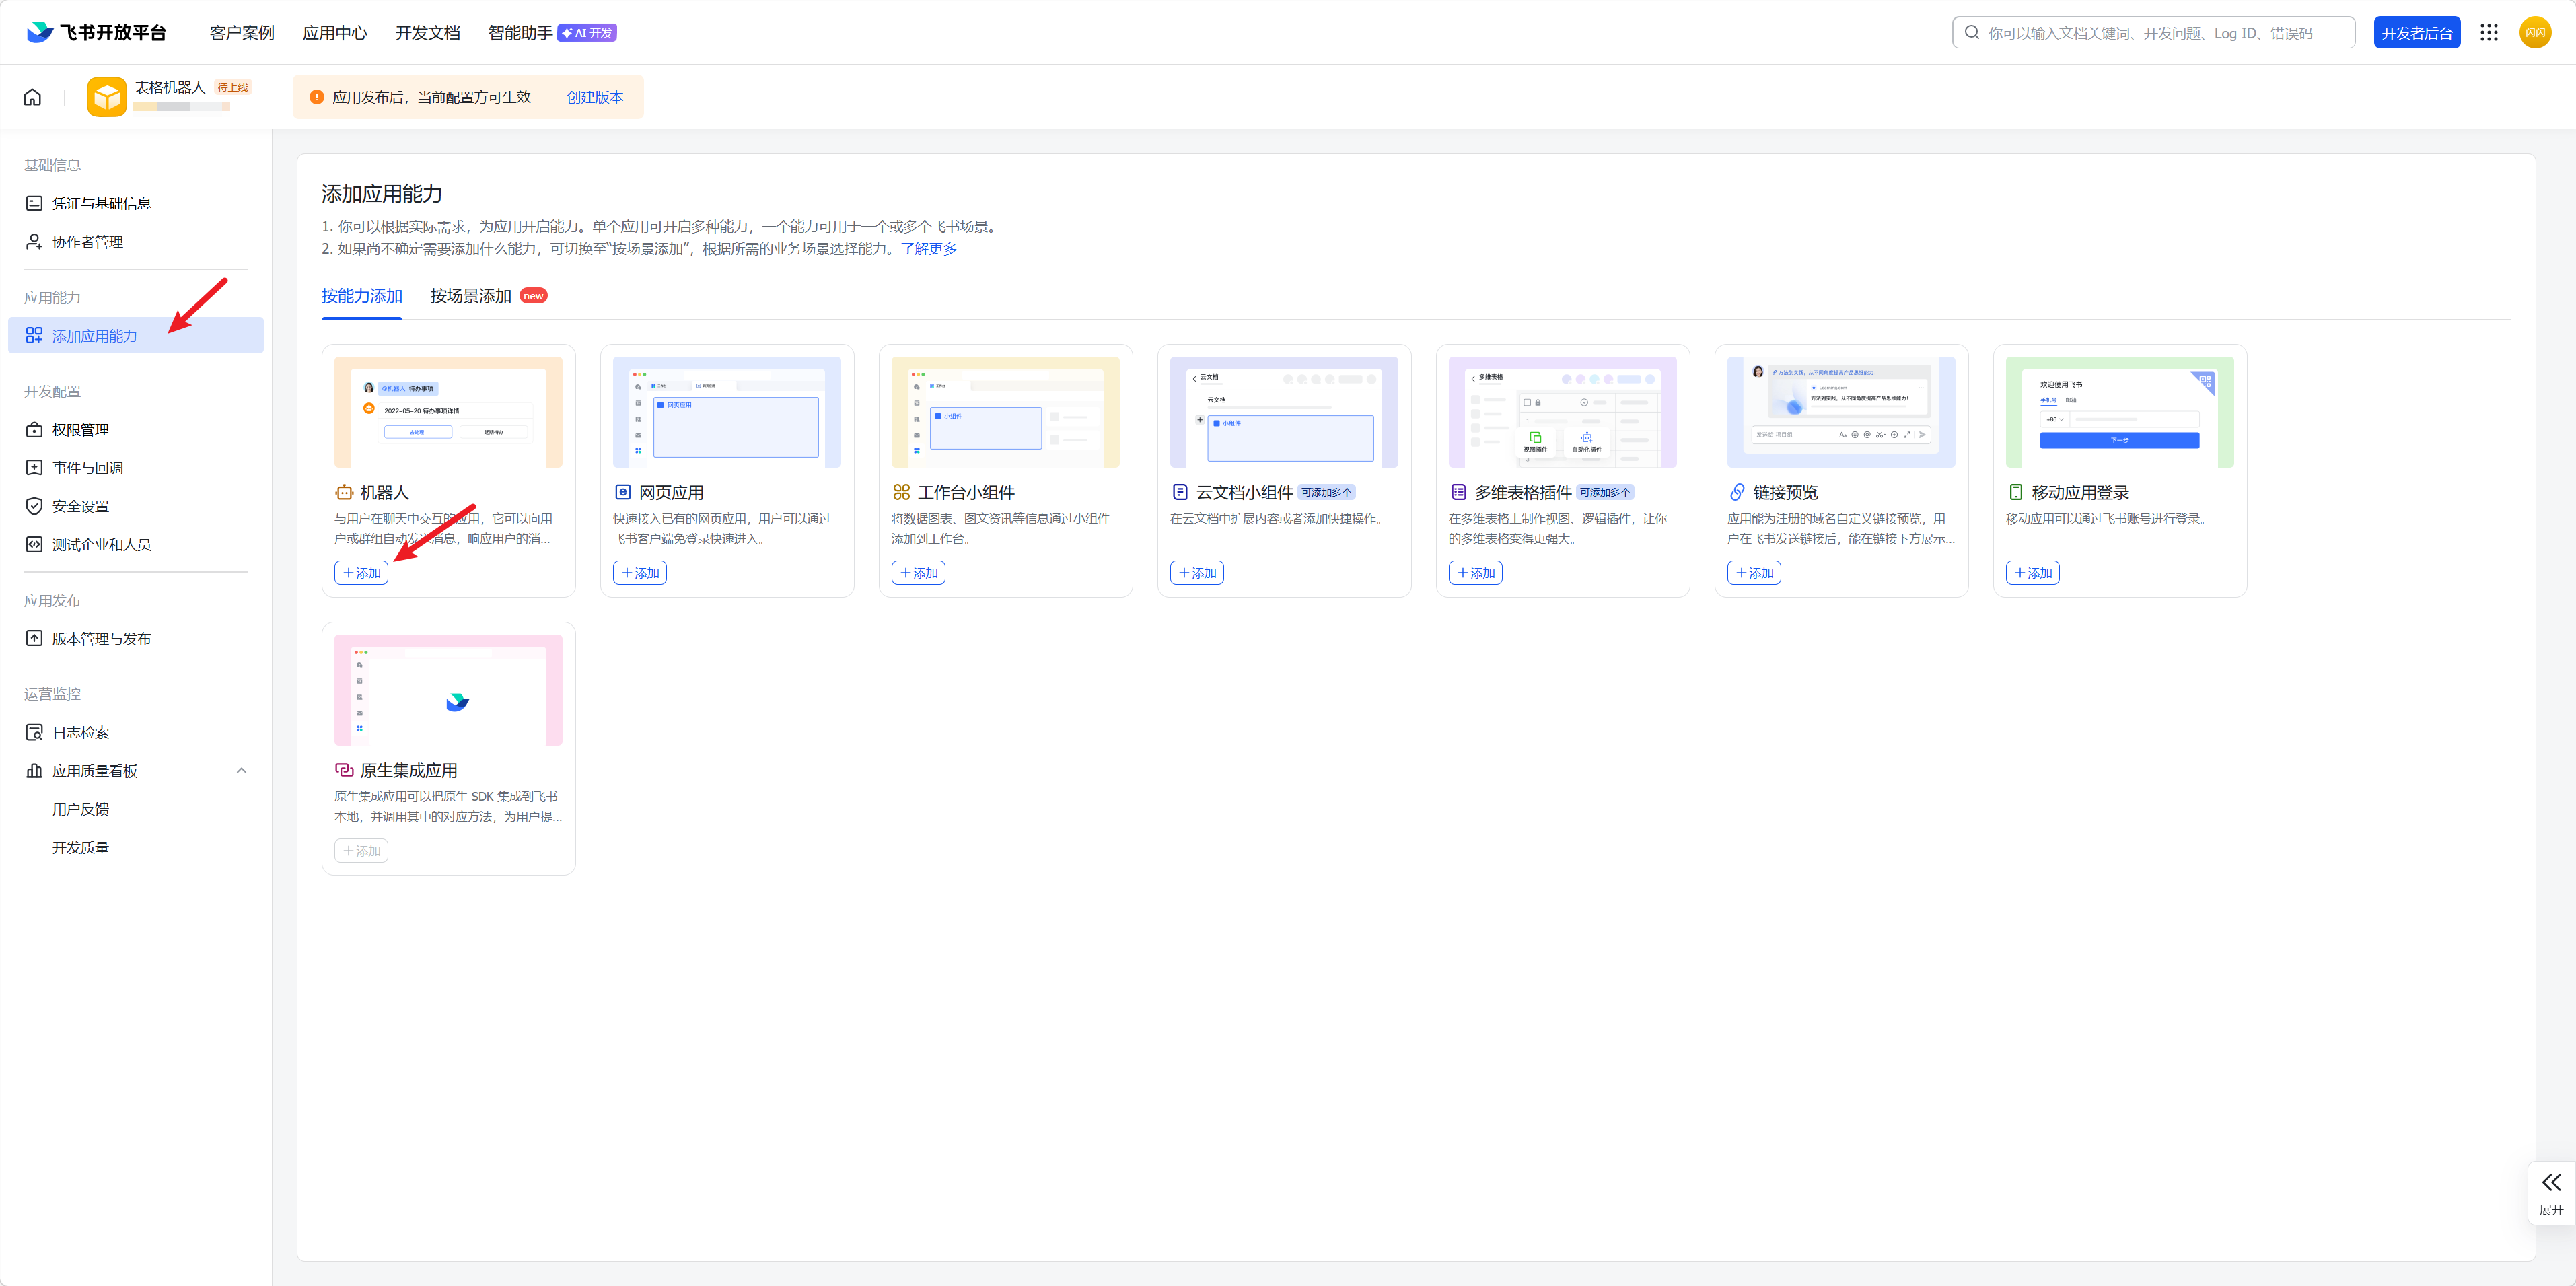2576x1286 pixels.
Task: Collapse the 应用质量看板 section chevron
Action: click(x=241, y=771)
